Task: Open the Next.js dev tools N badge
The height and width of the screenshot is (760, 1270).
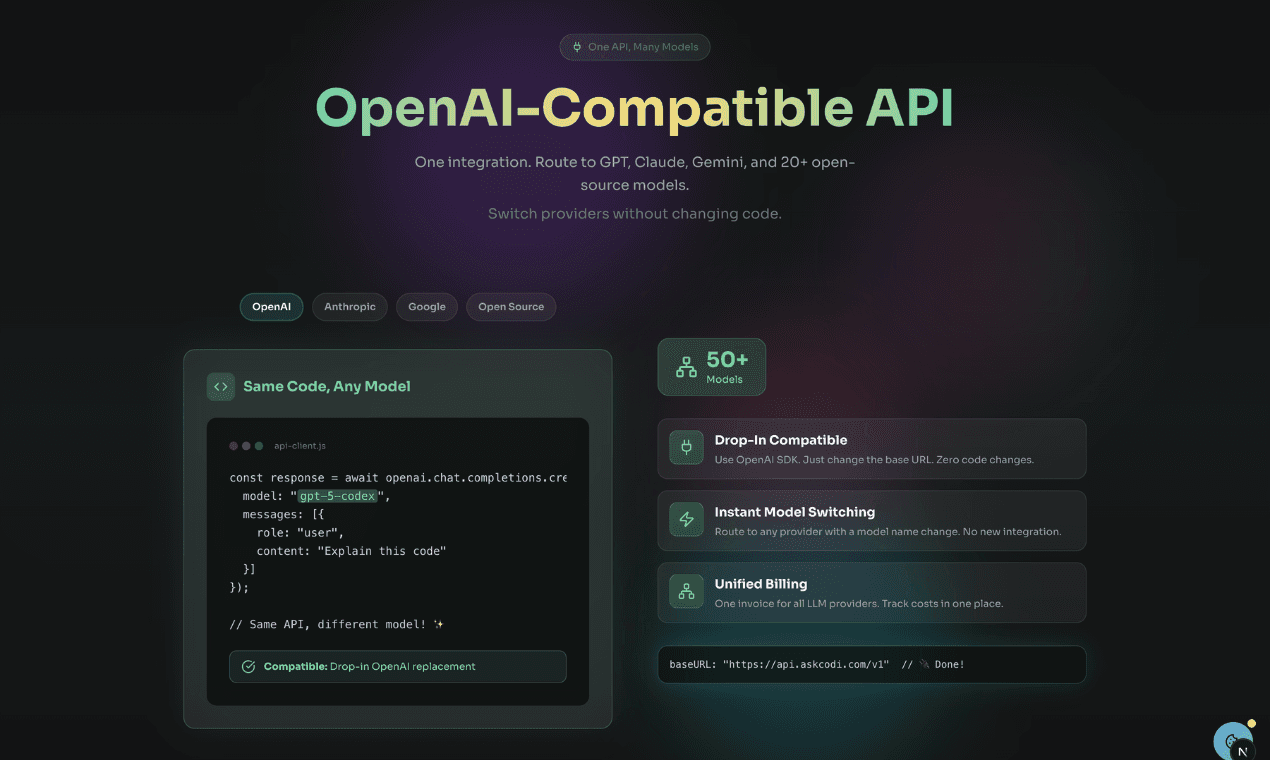Action: pyautogui.click(x=1242, y=751)
